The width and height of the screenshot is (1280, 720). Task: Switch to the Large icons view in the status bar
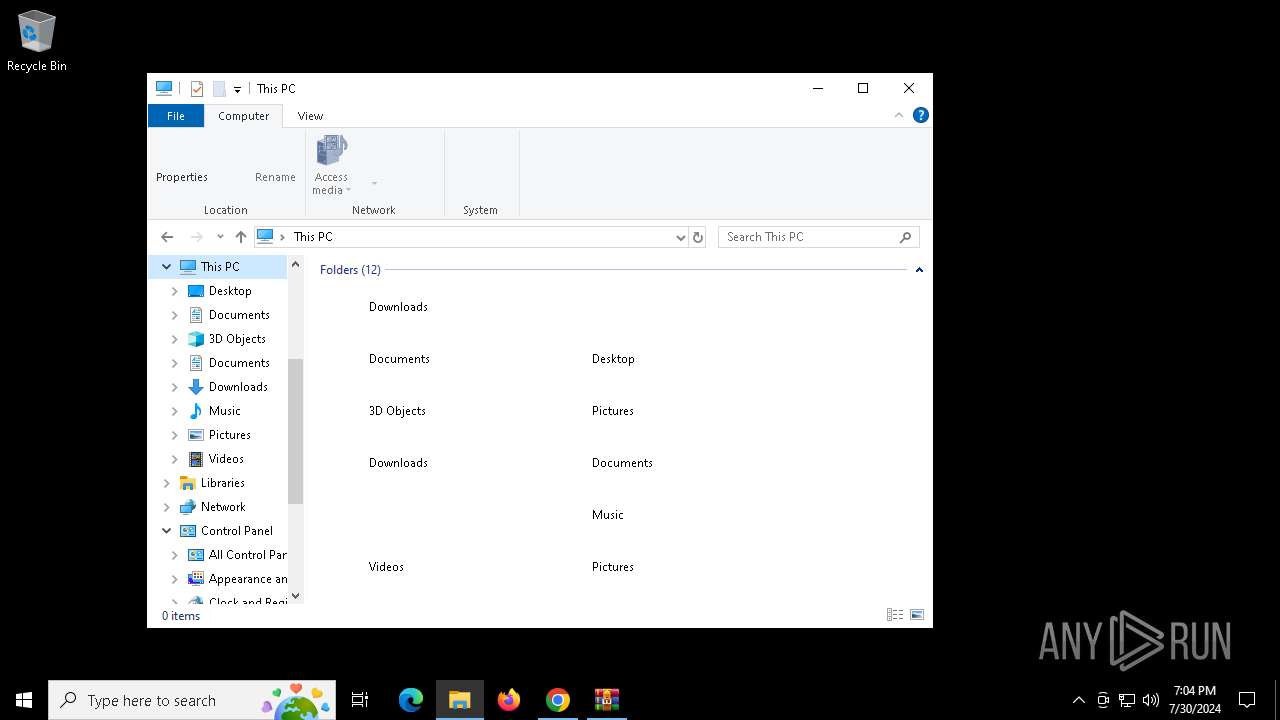coord(917,615)
